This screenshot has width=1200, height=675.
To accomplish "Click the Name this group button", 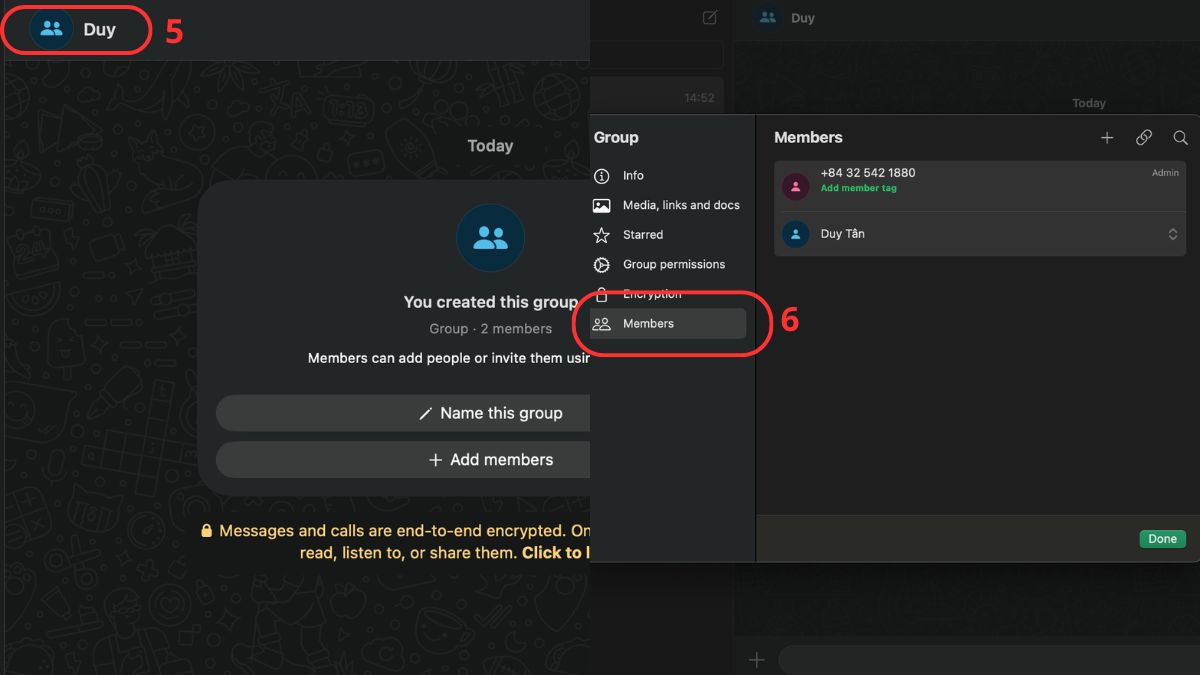I will (490, 413).
